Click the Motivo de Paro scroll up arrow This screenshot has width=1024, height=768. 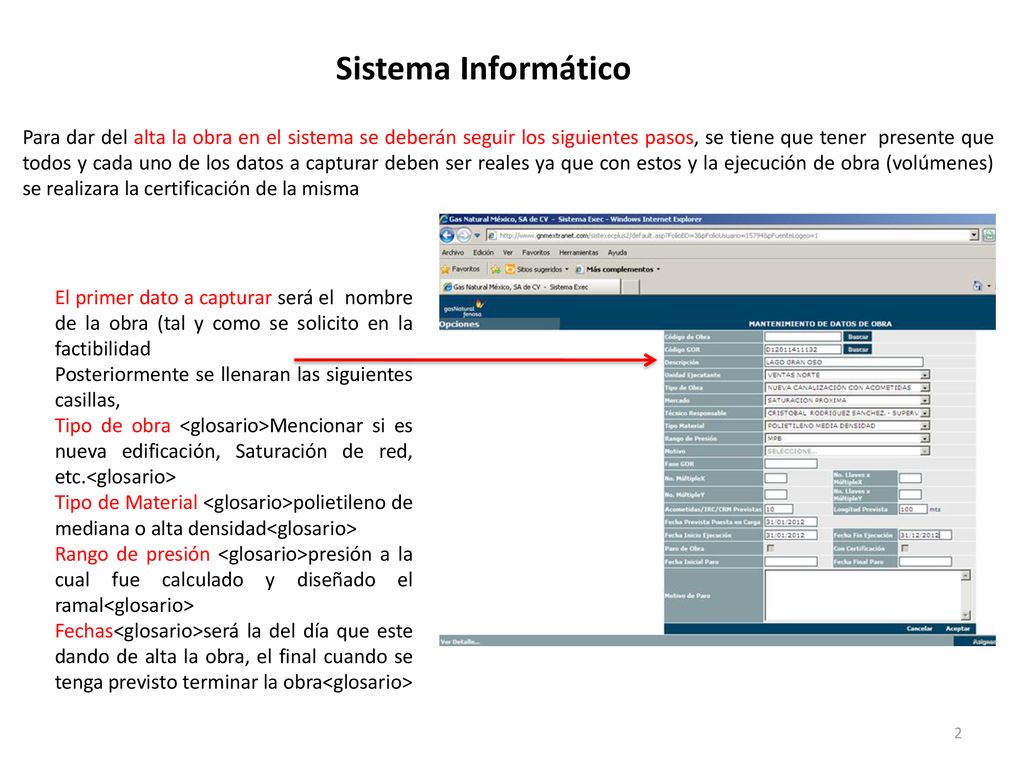966,575
